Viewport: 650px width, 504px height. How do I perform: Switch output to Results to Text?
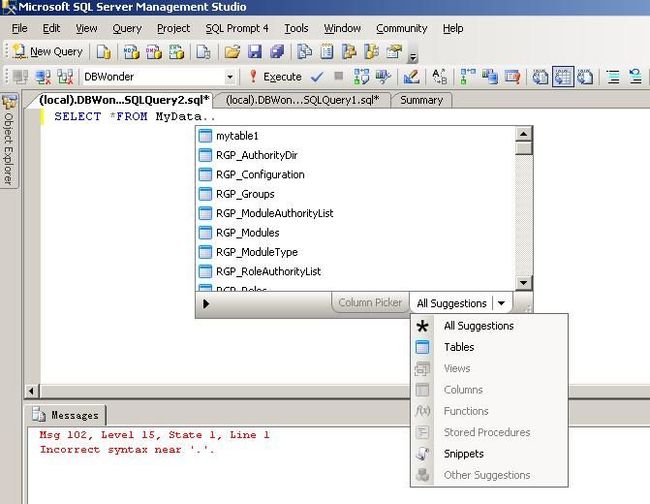(541, 77)
